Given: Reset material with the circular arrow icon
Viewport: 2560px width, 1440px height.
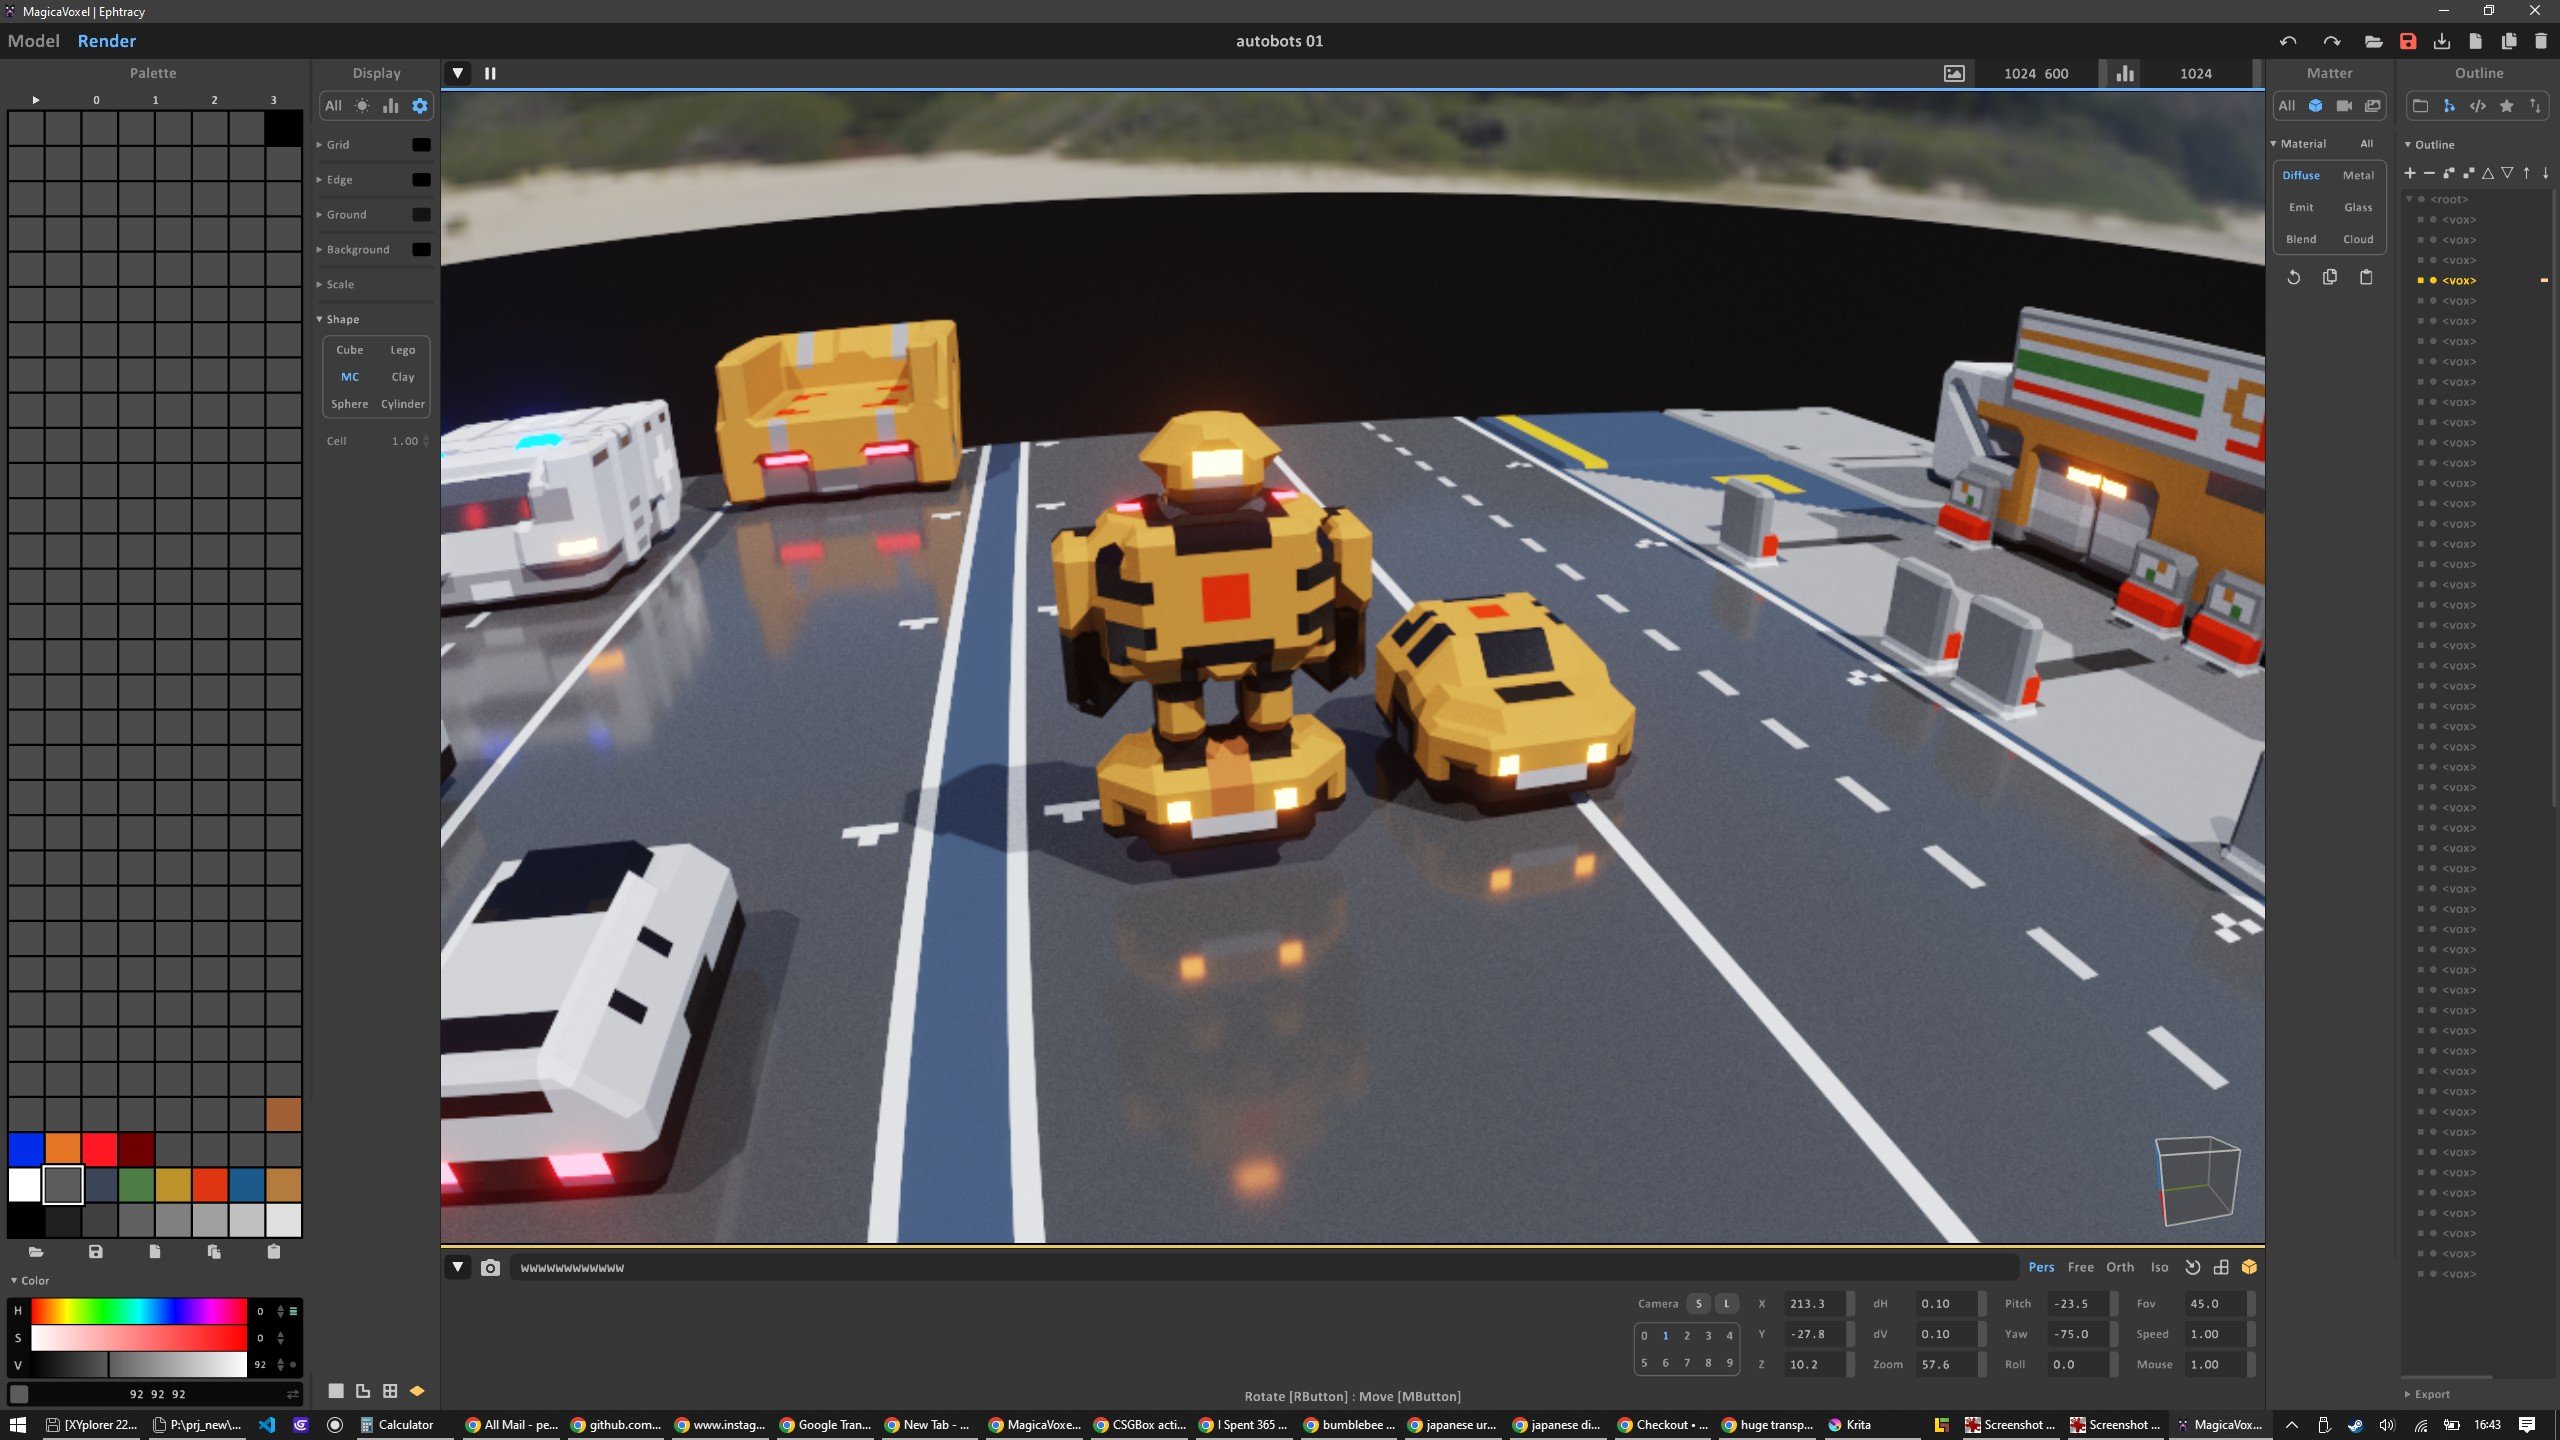Looking at the screenshot, I should point(2293,277).
